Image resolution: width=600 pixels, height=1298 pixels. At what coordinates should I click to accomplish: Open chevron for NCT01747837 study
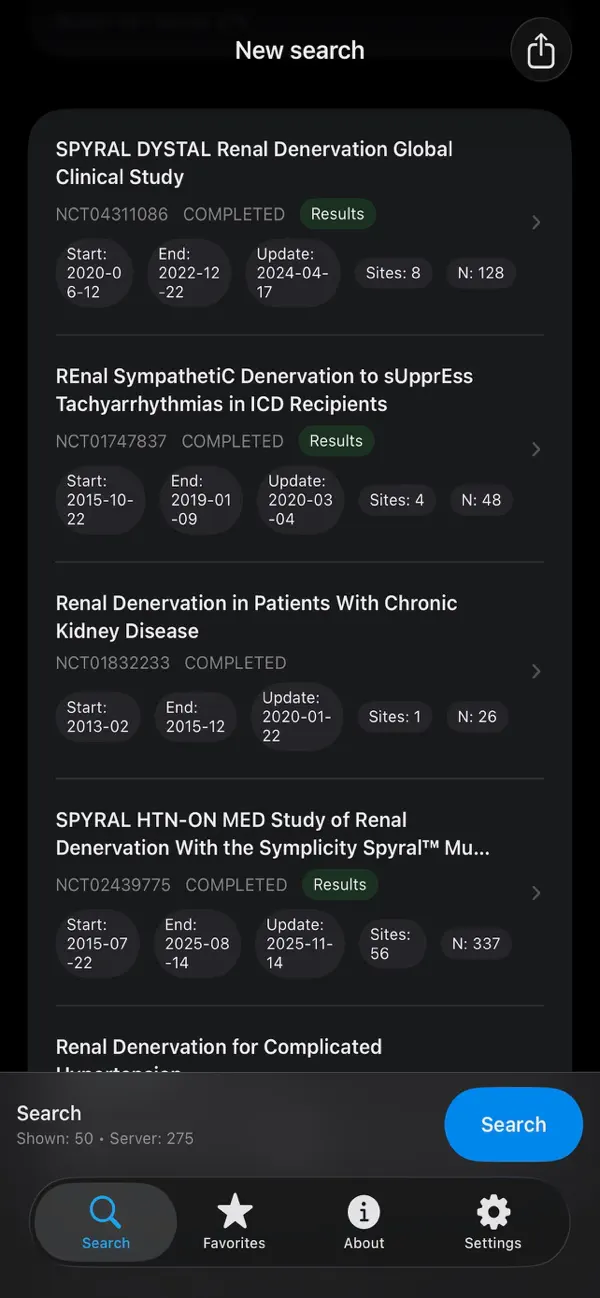point(536,449)
